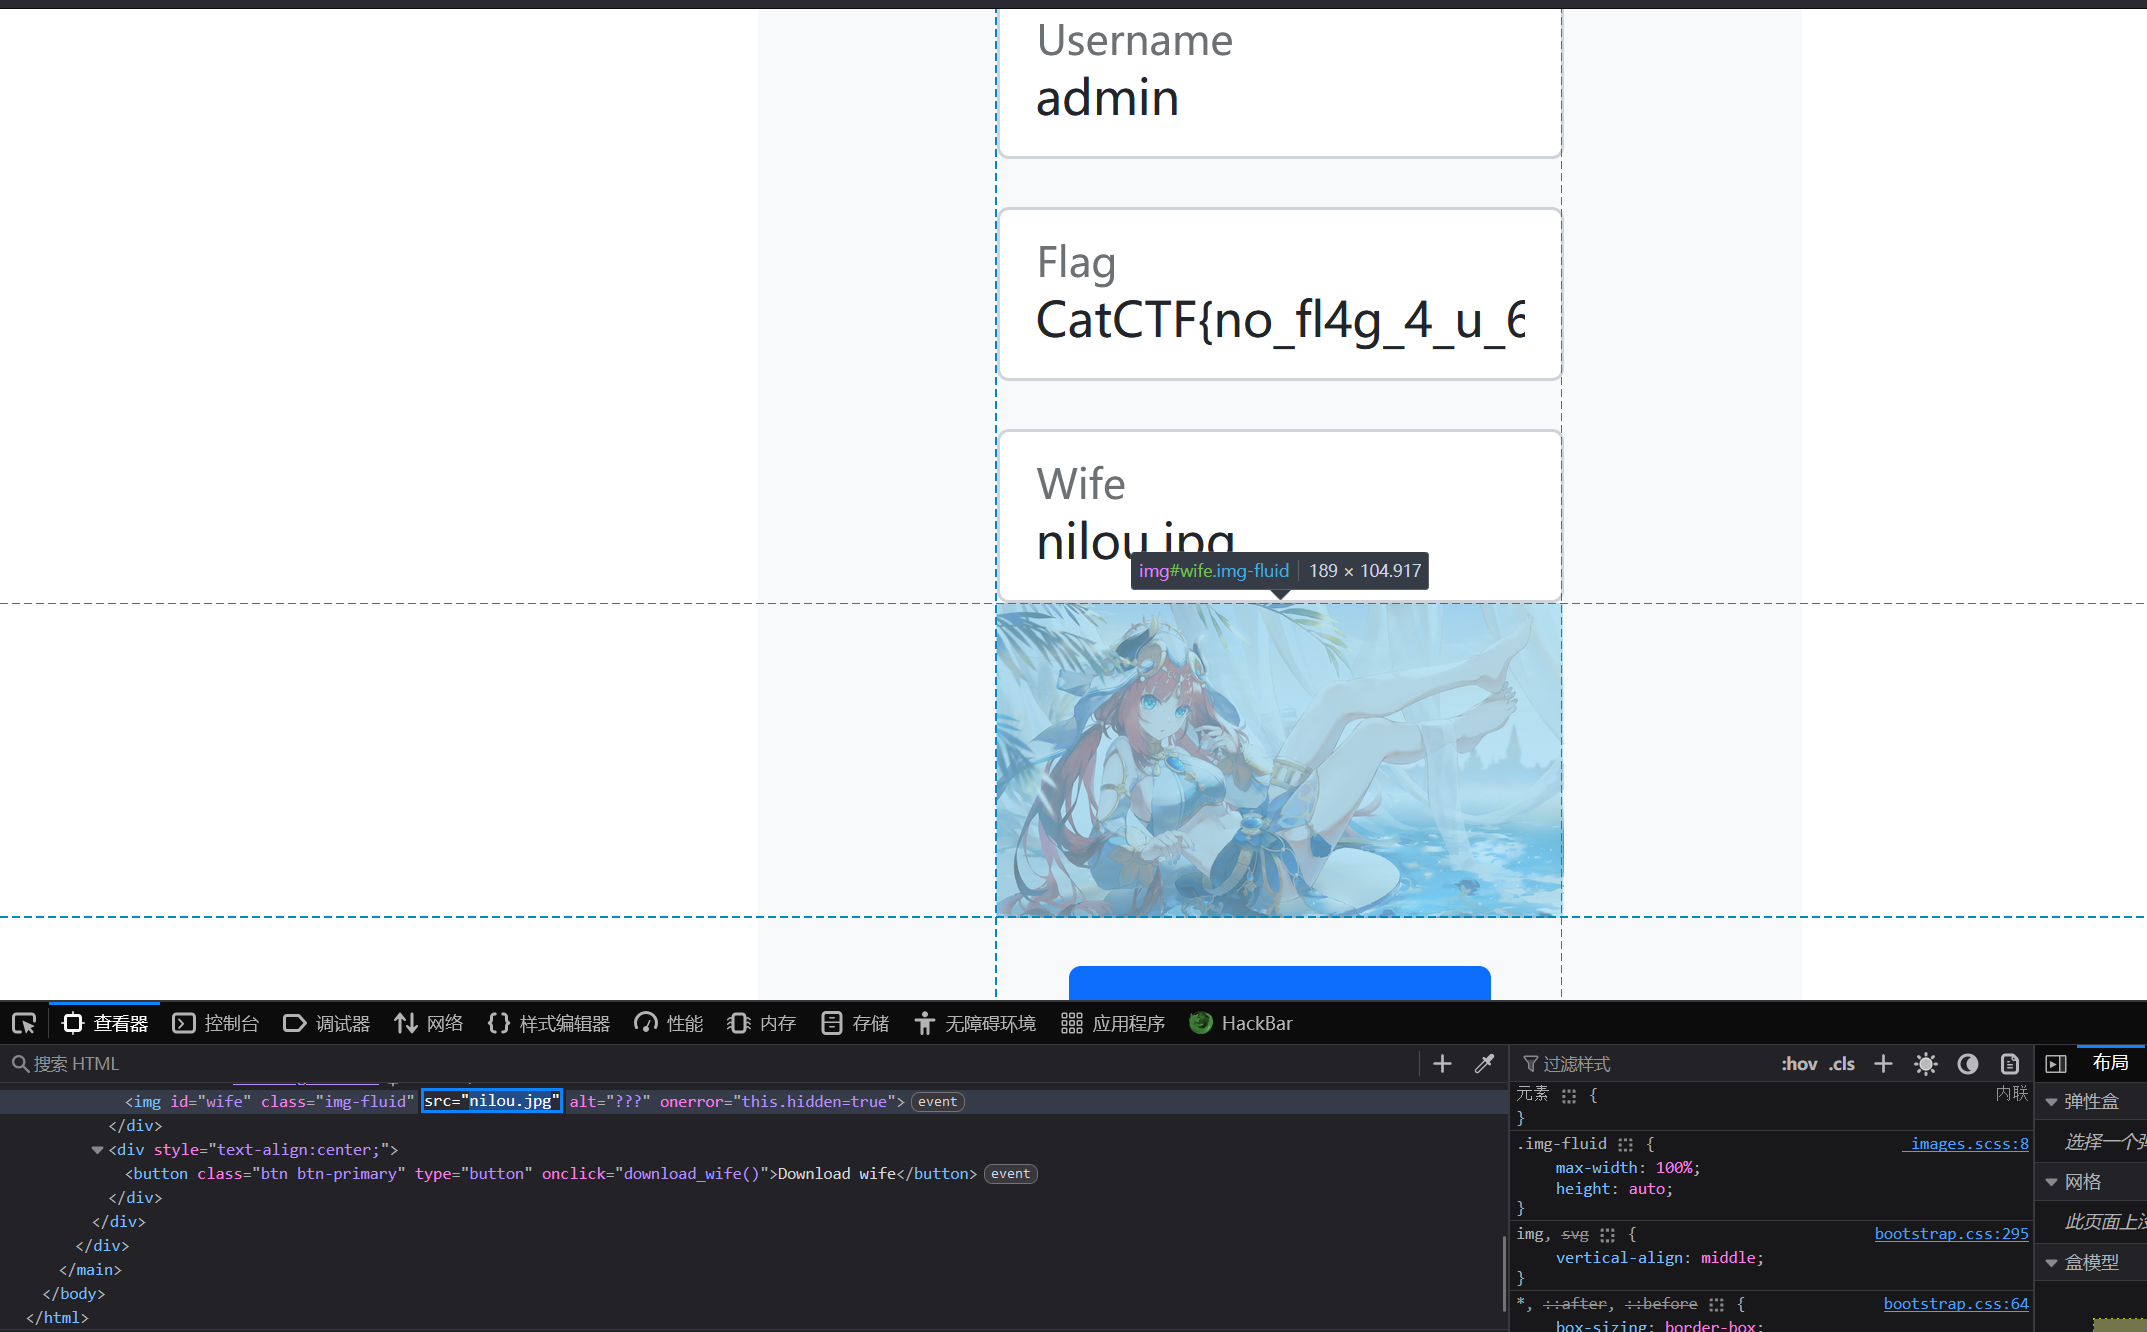Open the bootstrap.css:295 source link
2147x1332 pixels.
click(1951, 1234)
